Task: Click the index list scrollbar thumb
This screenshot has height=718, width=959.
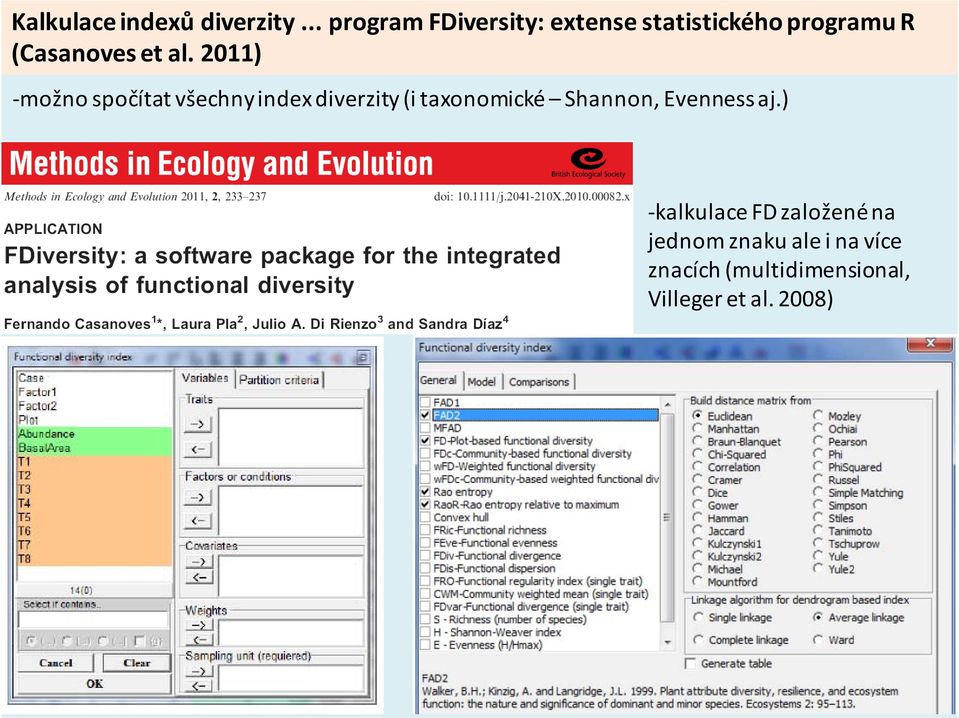Action: [x=667, y=517]
